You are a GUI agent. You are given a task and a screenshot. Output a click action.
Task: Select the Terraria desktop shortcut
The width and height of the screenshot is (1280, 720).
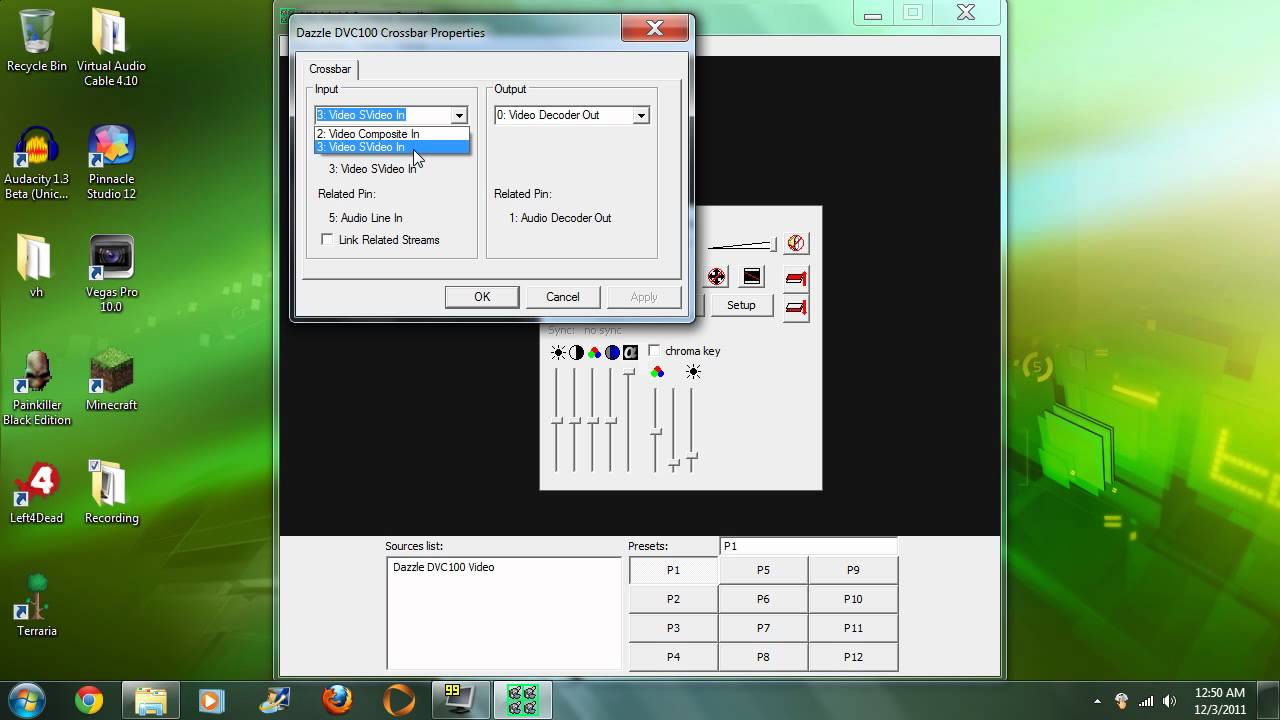coord(37,606)
